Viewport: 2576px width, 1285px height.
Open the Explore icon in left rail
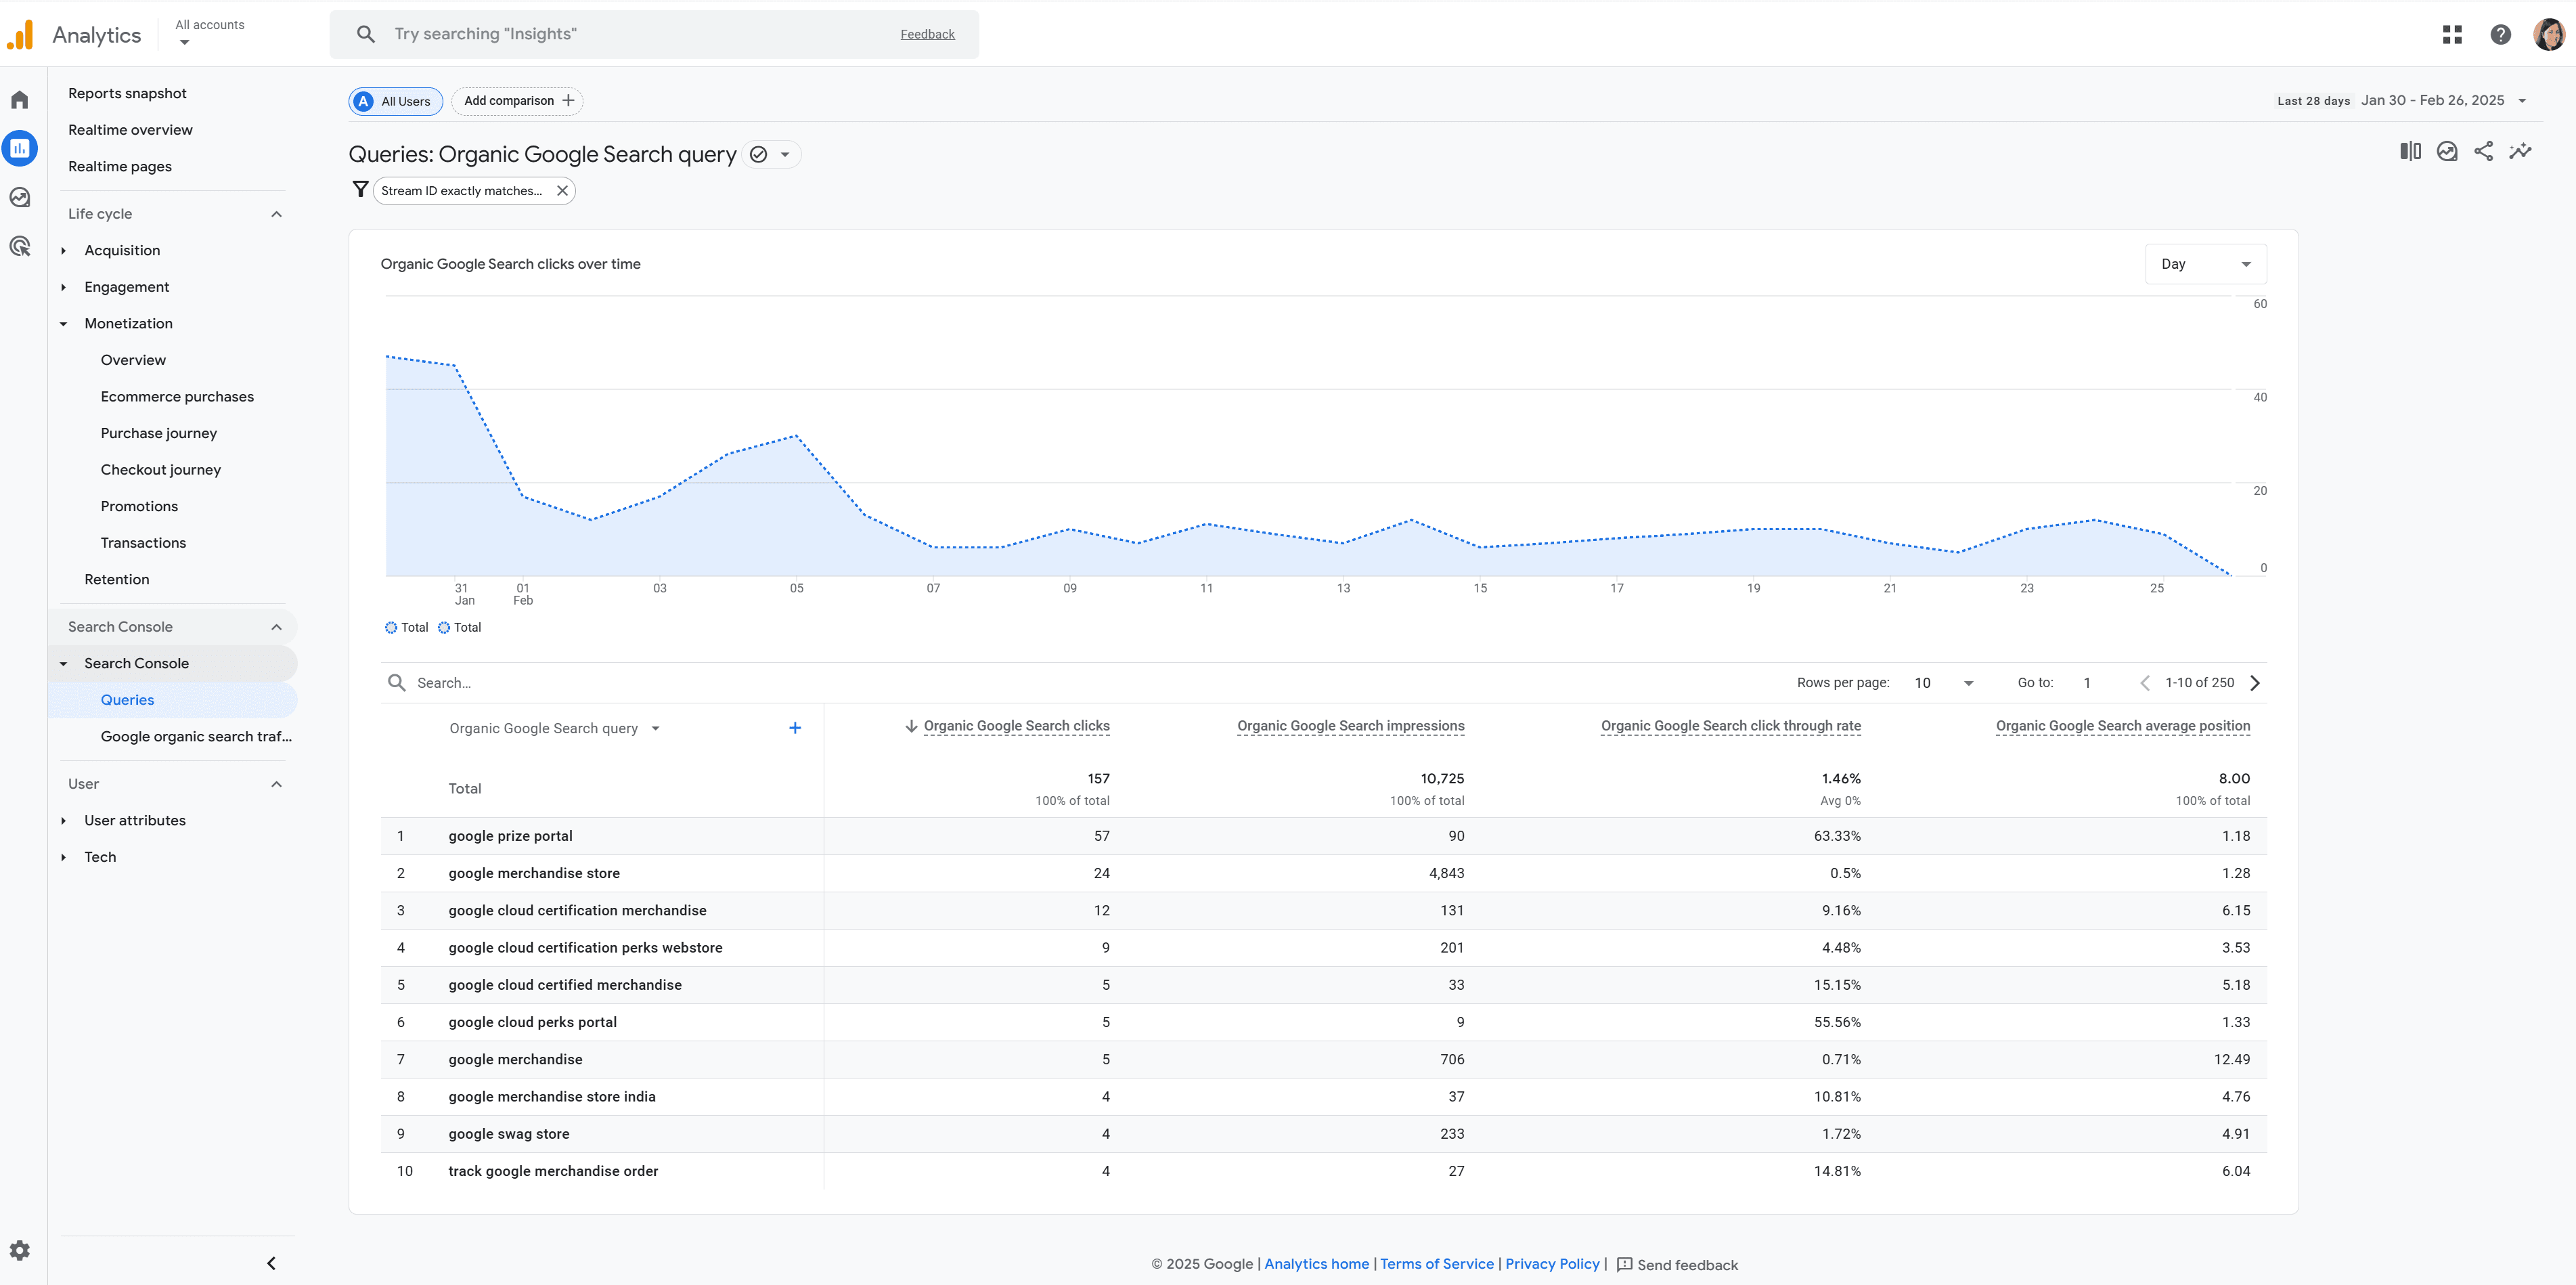[20, 198]
